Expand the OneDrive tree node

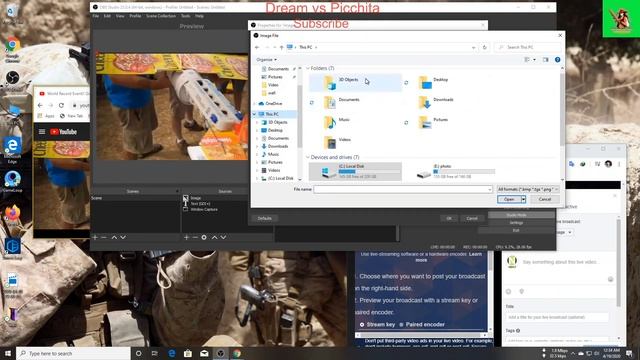pyautogui.click(x=255, y=104)
